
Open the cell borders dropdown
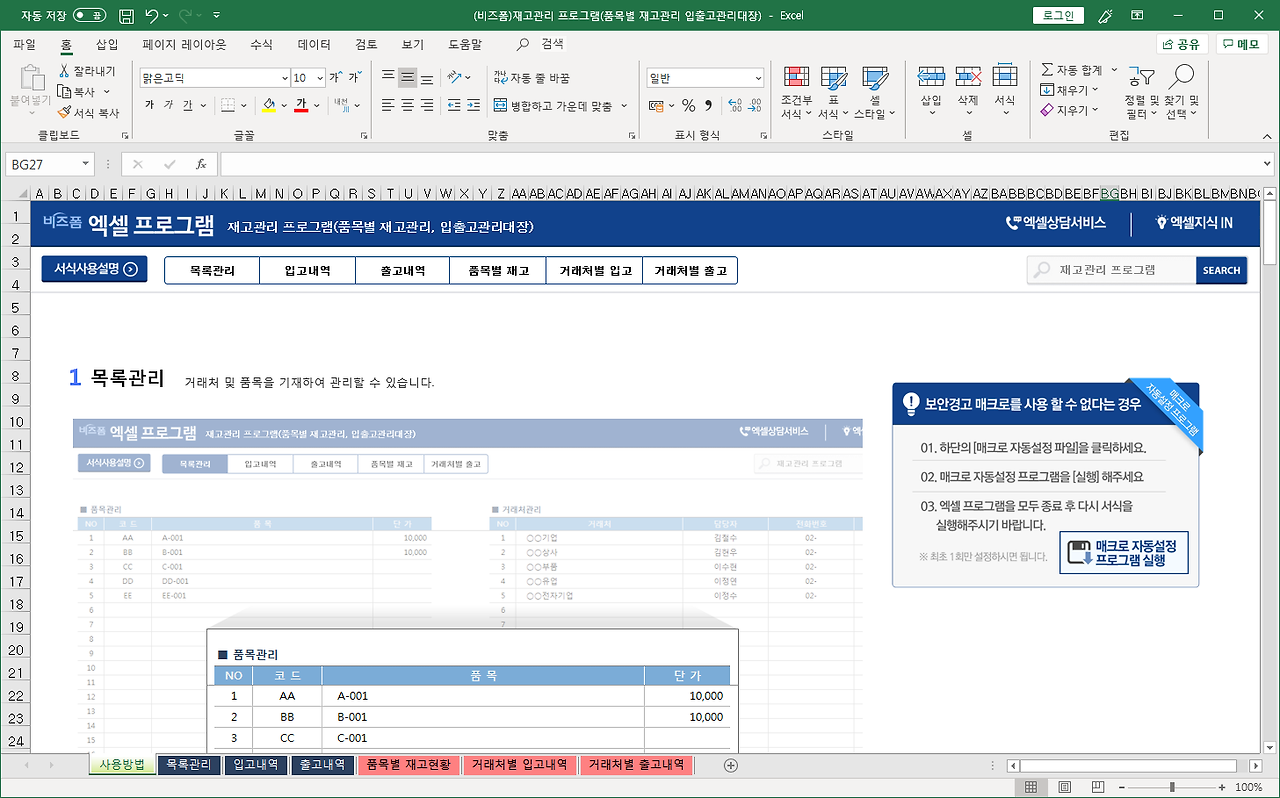coord(245,105)
